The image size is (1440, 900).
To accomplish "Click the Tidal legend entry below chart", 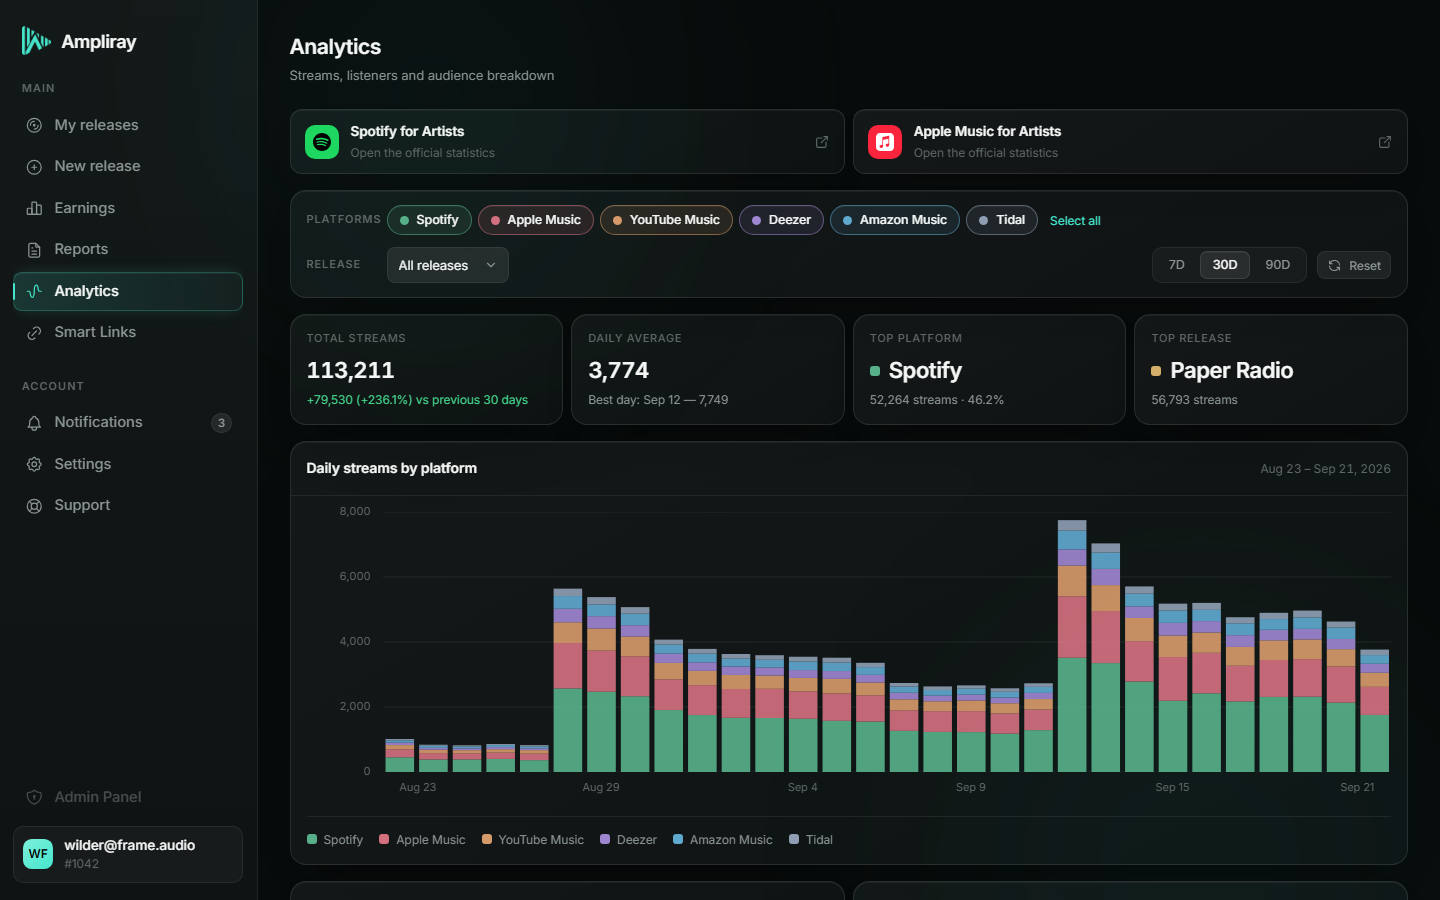I will pos(811,840).
